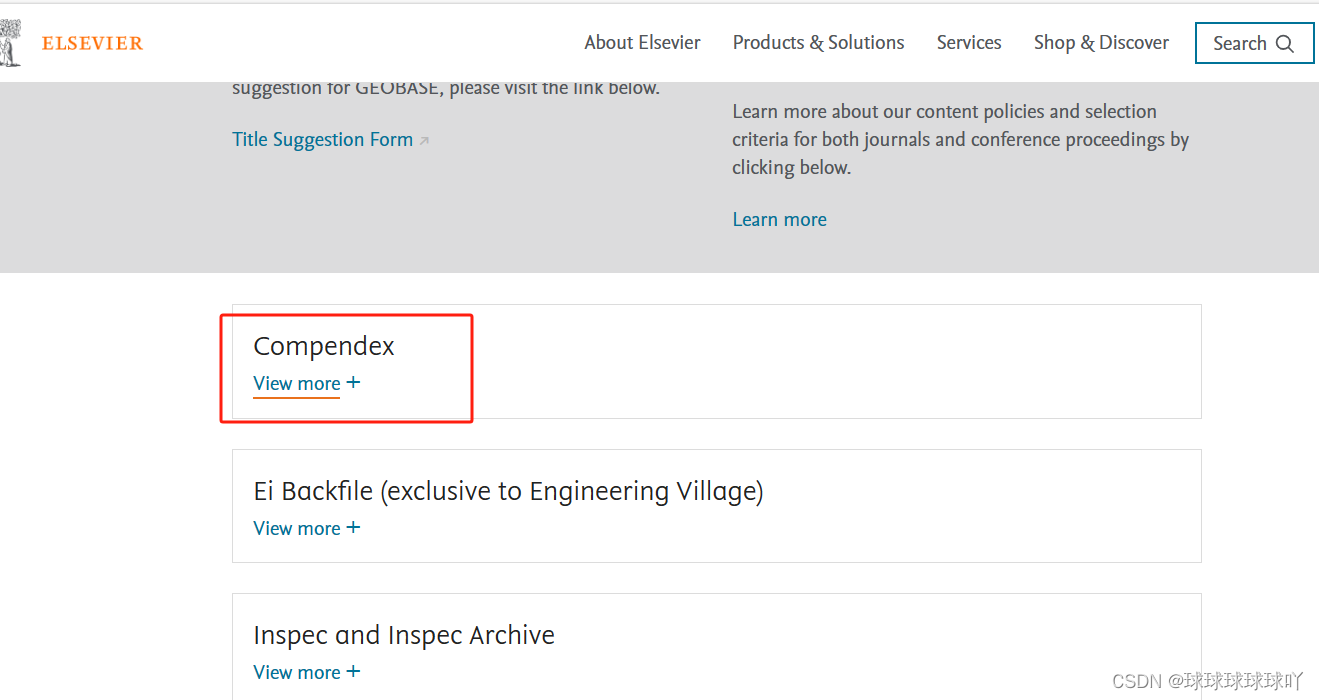Click the Elsevier tree logo icon
This screenshot has height=700, width=1319.
click(x=9, y=43)
